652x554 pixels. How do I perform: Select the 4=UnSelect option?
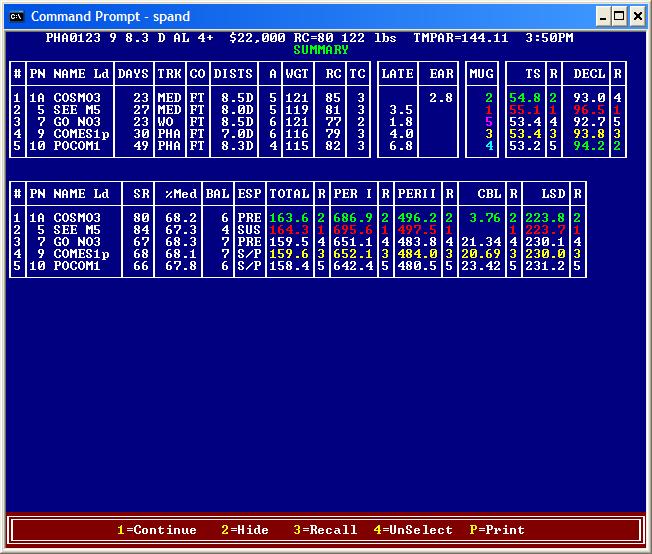click(413, 530)
